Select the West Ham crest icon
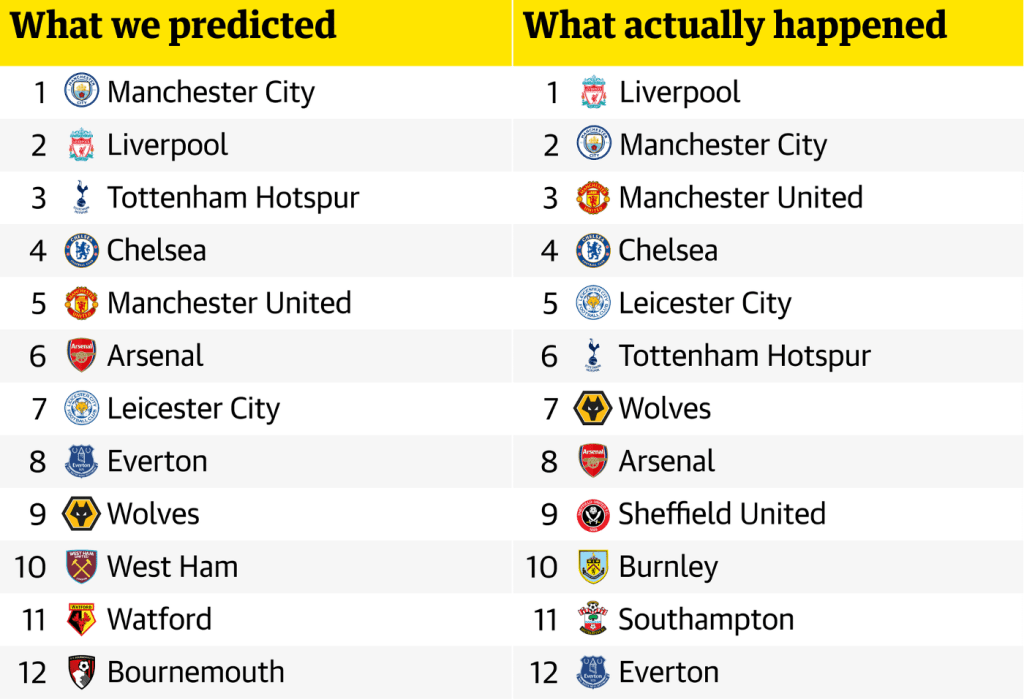1024x699 pixels. click(81, 566)
